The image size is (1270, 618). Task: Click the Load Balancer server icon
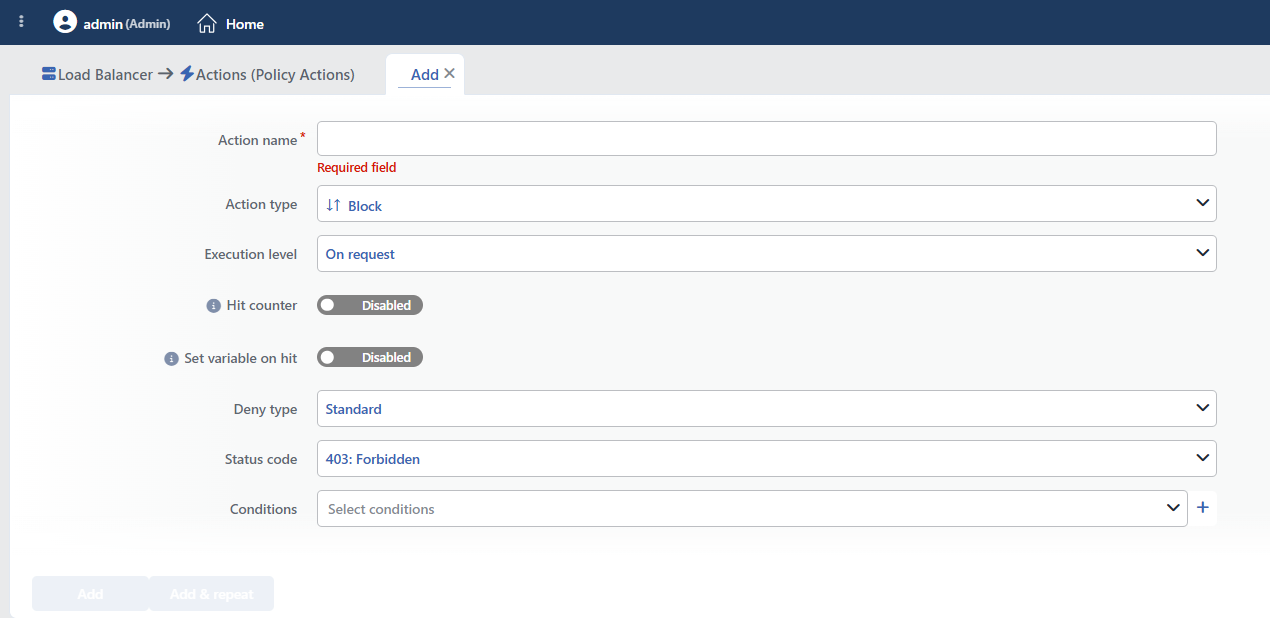click(49, 74)
